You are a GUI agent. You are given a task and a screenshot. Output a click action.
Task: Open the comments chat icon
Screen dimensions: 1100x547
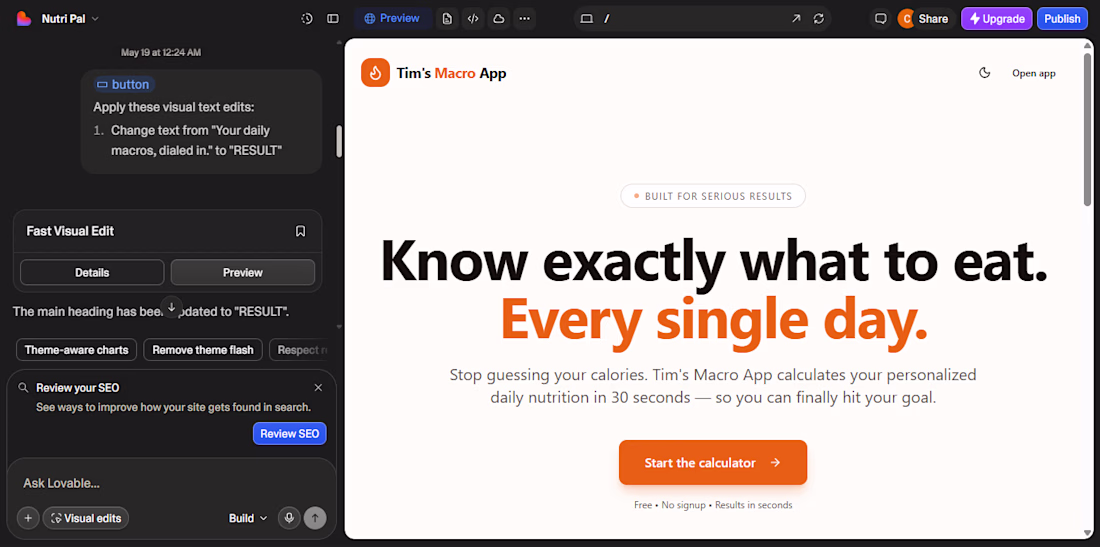tap(880, 19)
